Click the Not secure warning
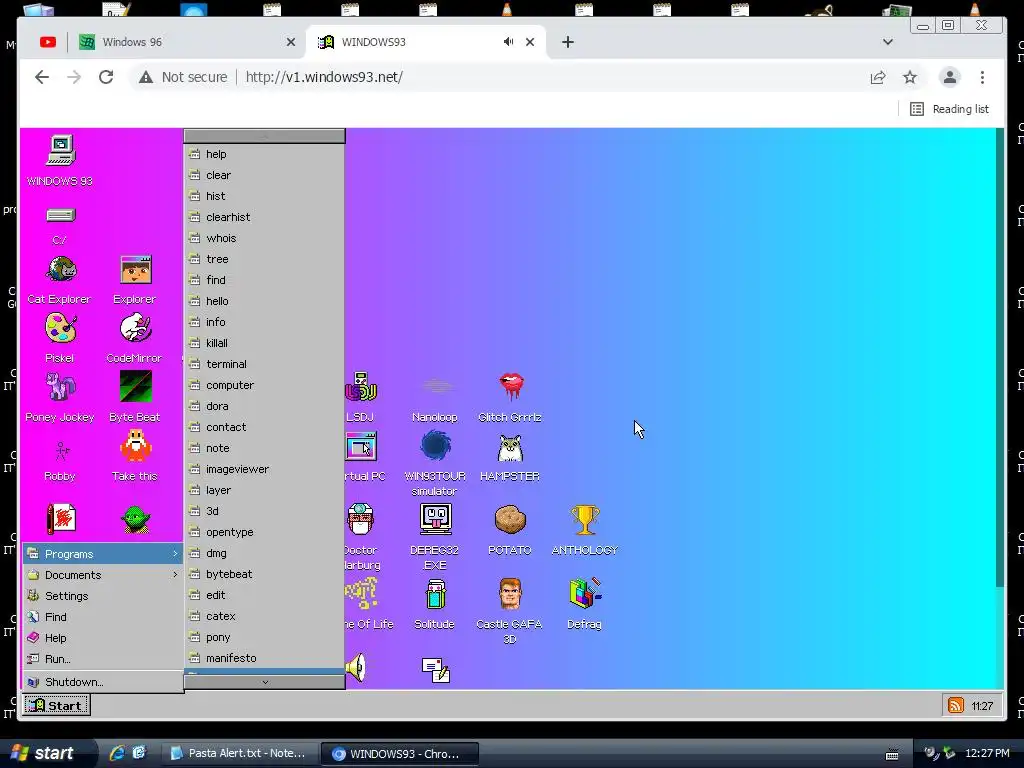This screenshot has width=1024, height=768. tap(183, 77)
